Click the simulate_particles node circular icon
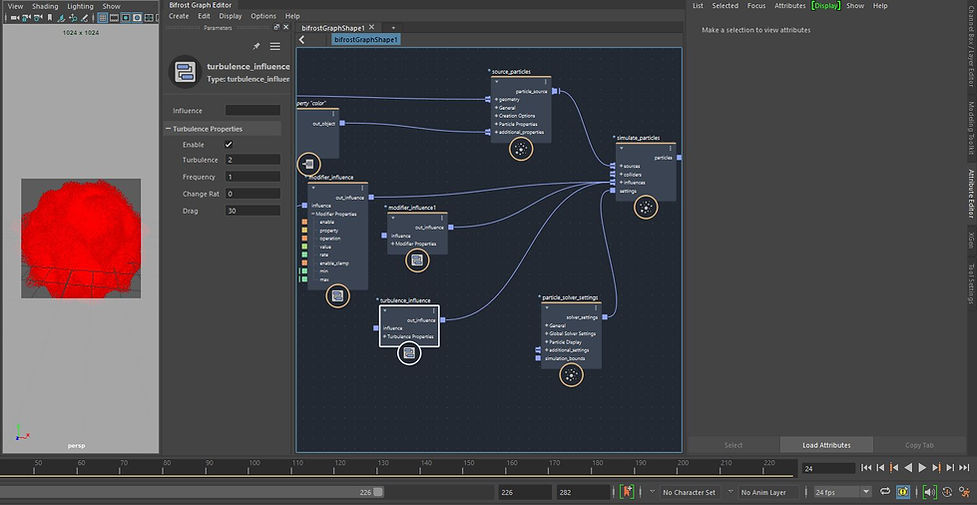The height and width of the screenshot is (505, 977). (646, 207)
